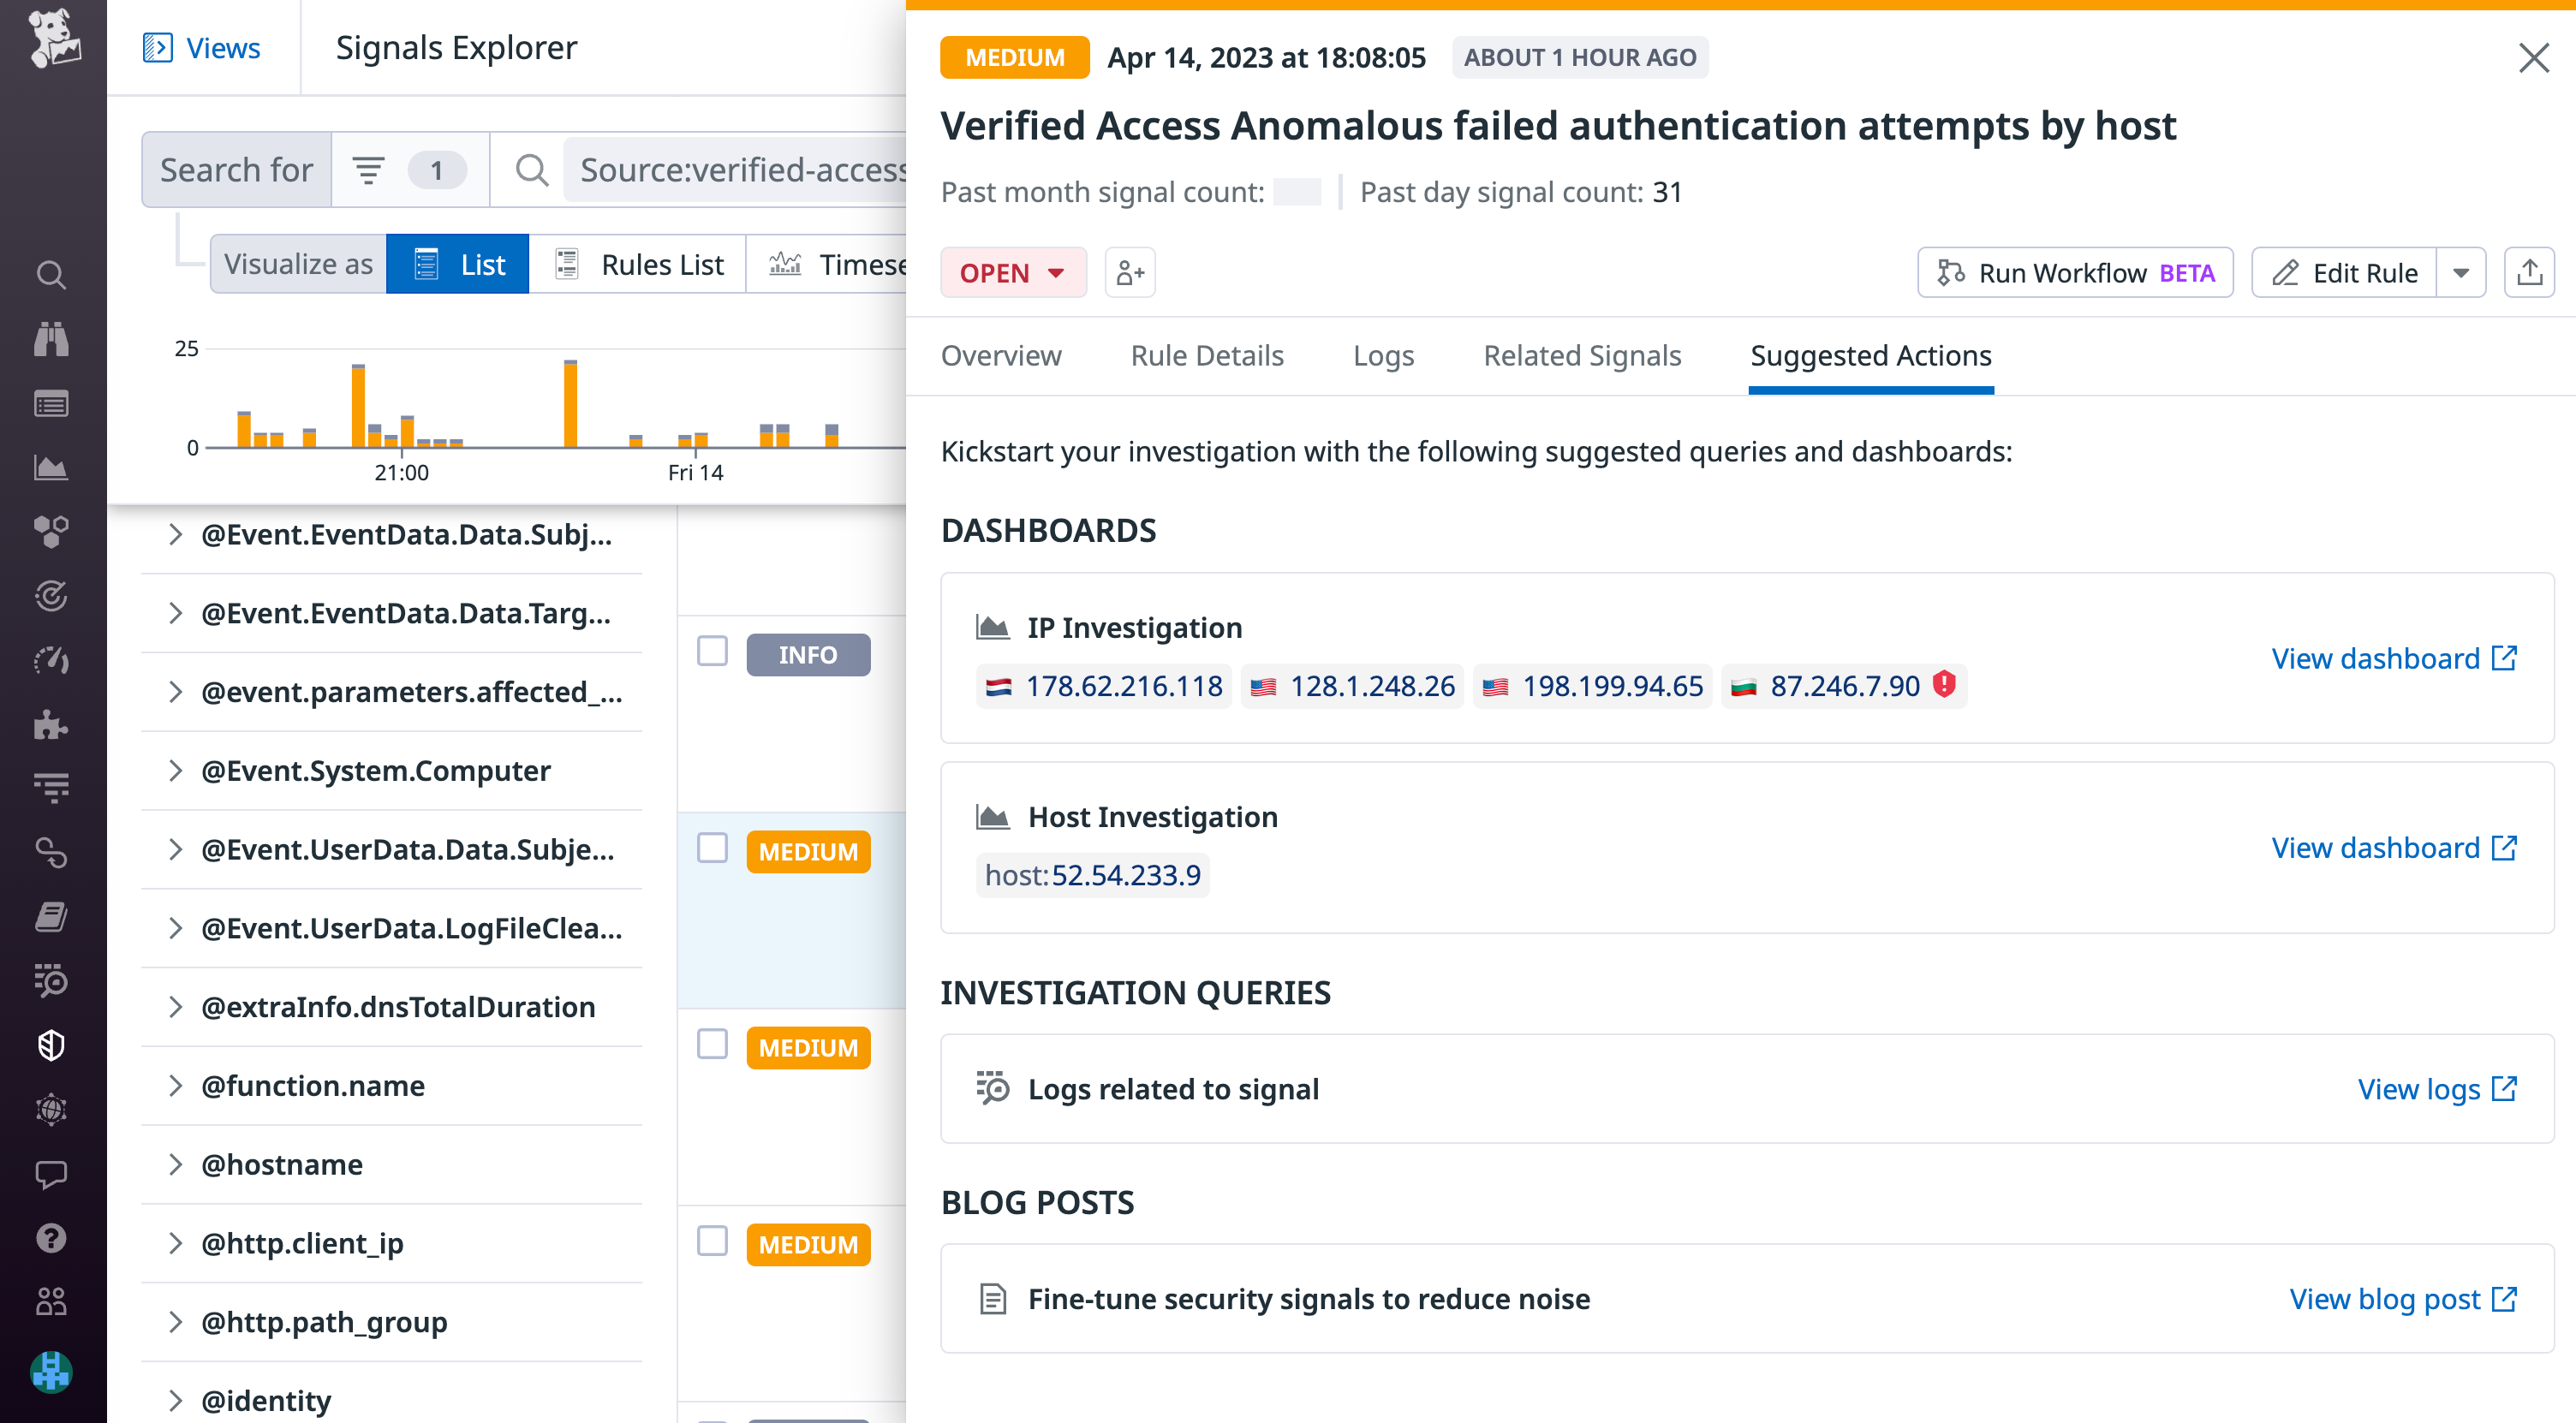Open the Help question mark icon
This screenshot has height=1423, width=2576.
click(51, 1237)
